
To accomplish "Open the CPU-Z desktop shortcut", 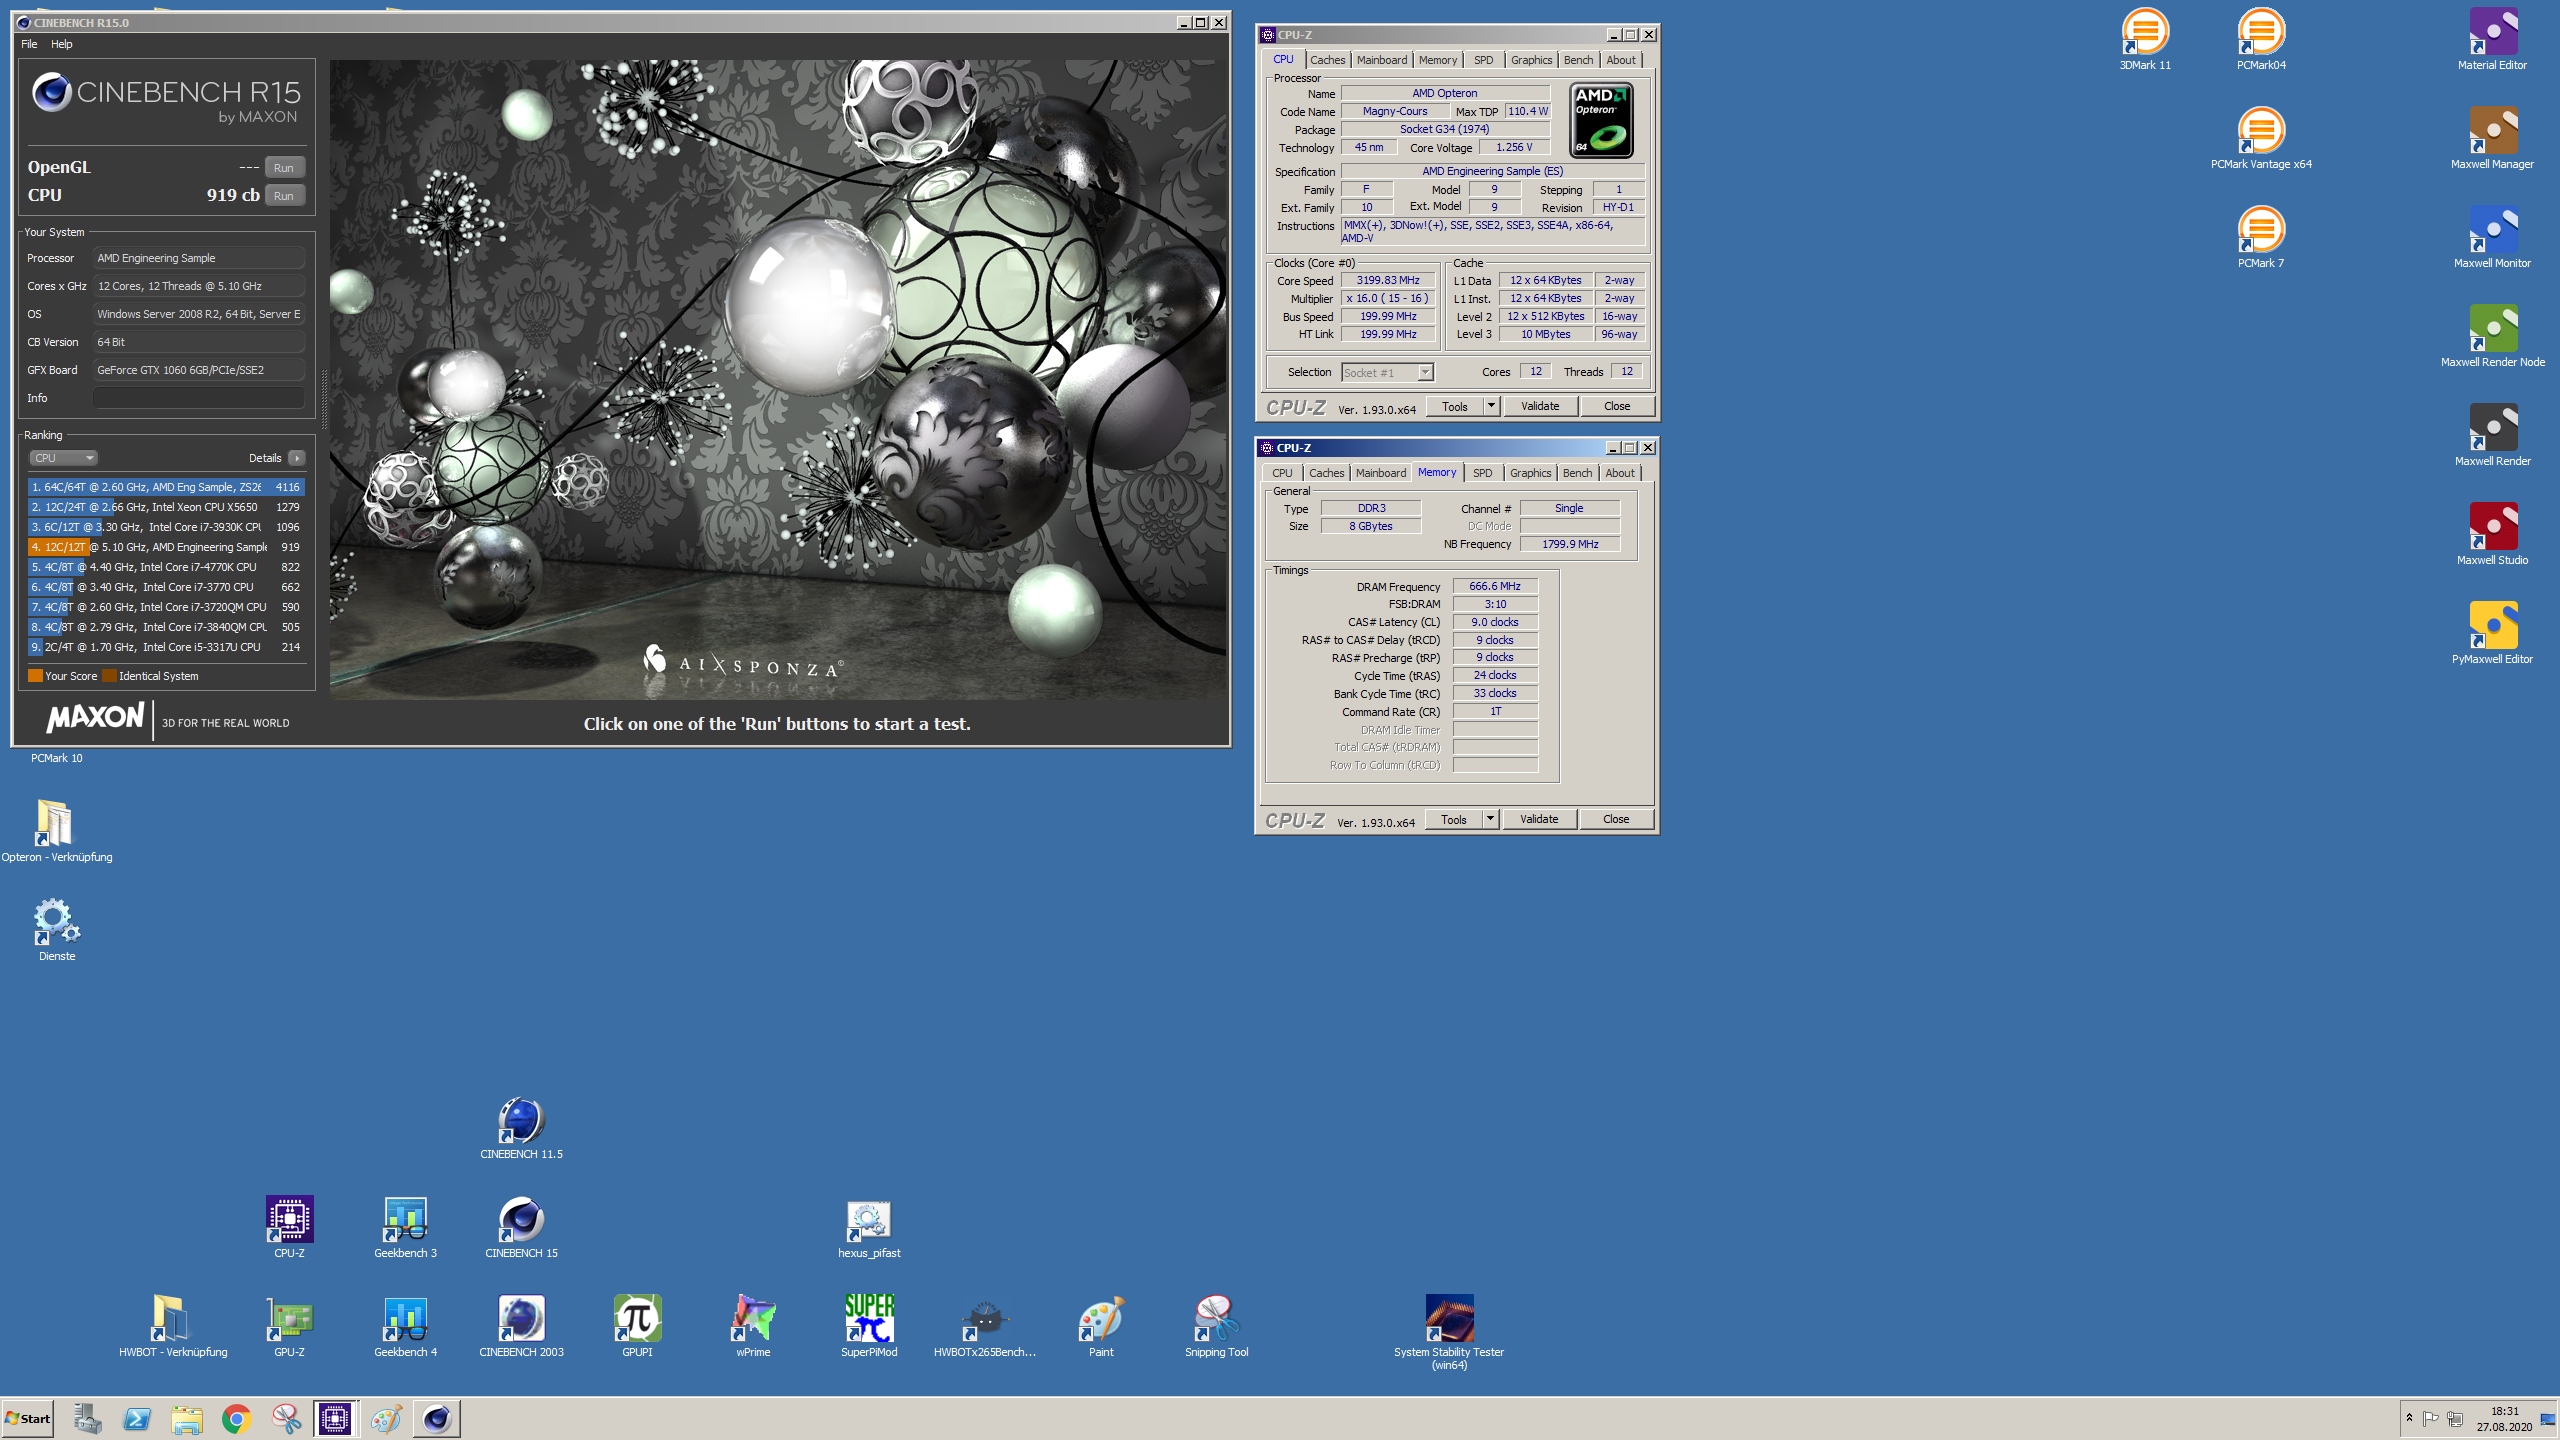I will pos(289,1227).
